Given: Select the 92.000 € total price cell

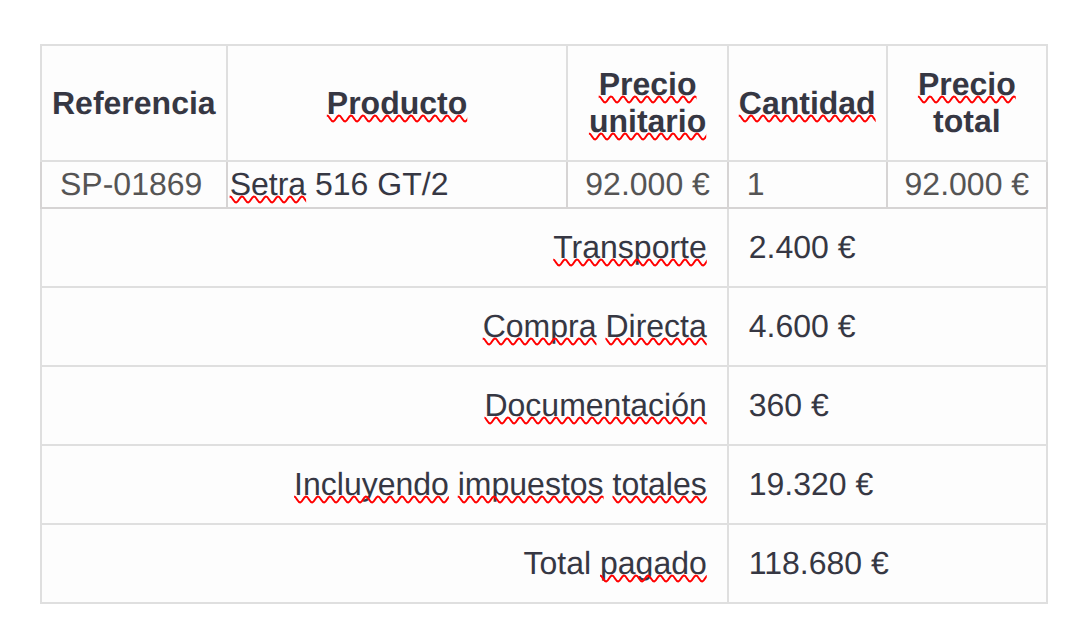Looking at the screenshot, I should coord(966,185).
